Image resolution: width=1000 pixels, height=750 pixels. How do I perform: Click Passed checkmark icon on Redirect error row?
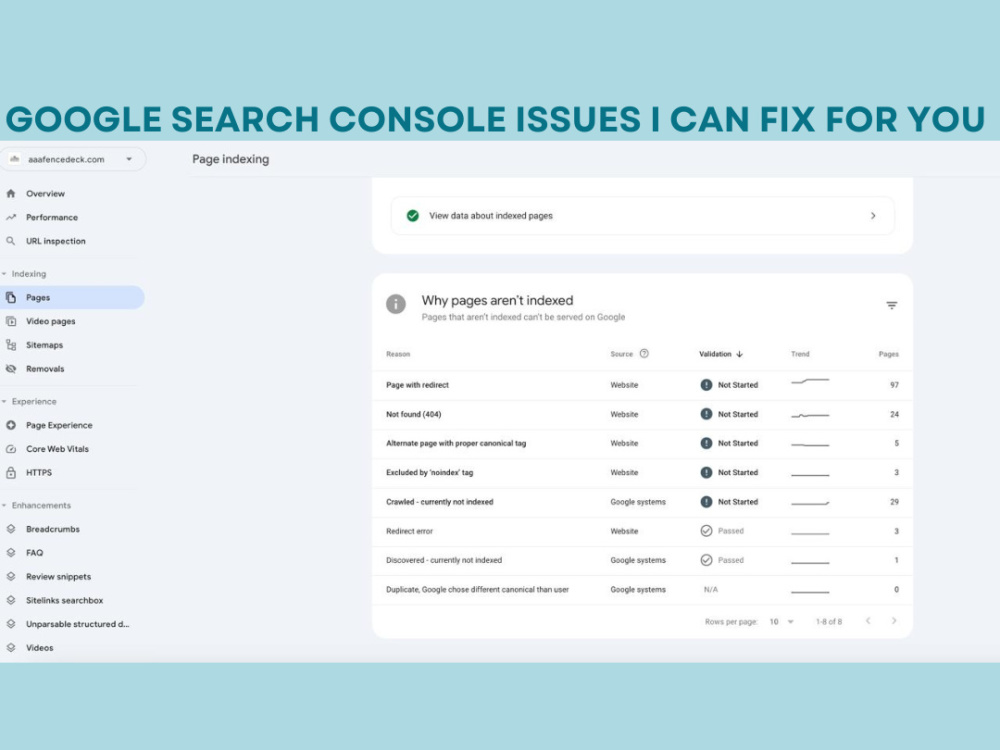[706, 531]
